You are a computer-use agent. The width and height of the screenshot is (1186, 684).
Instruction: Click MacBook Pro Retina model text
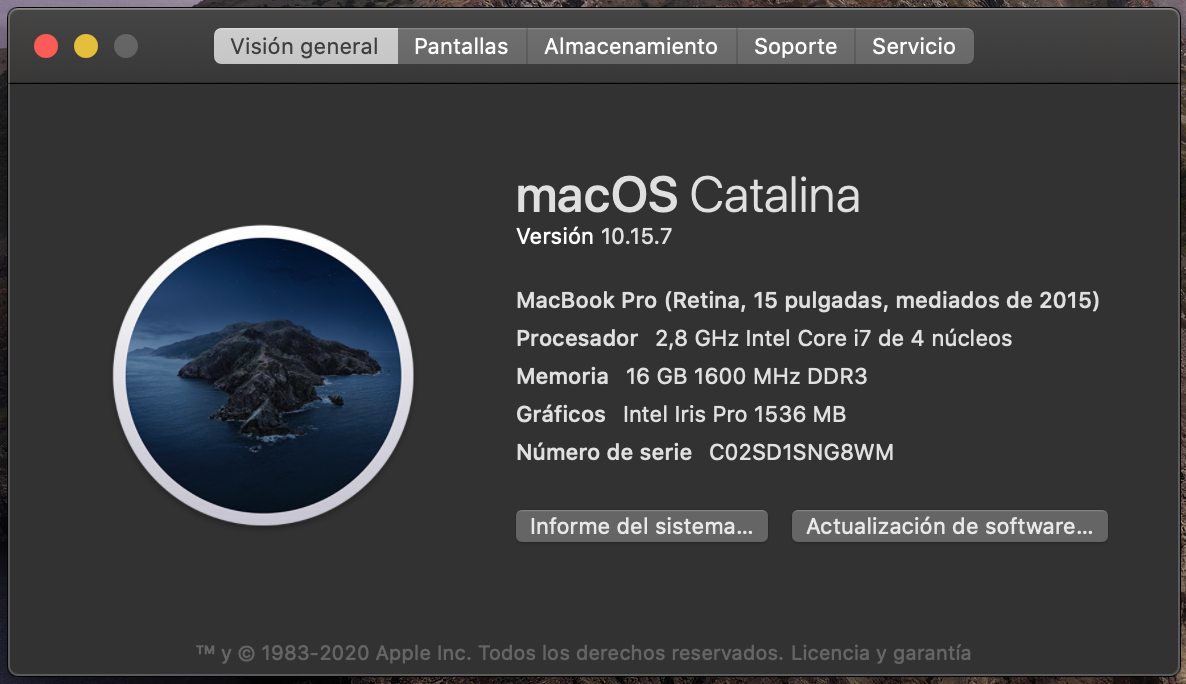[x=807, y=300]
